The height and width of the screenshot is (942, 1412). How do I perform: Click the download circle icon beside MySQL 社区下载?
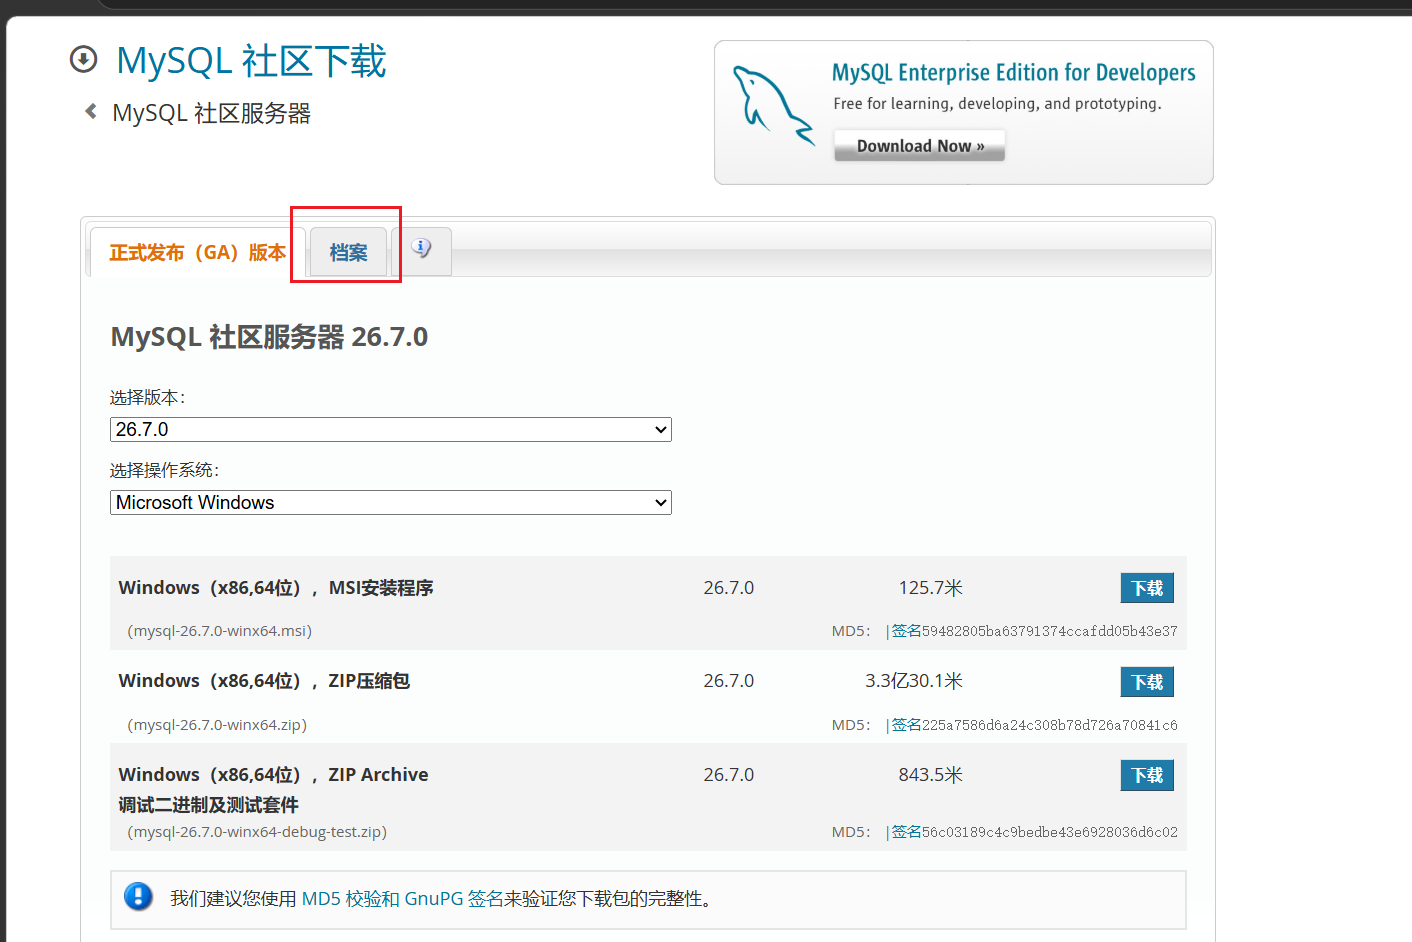83,60
